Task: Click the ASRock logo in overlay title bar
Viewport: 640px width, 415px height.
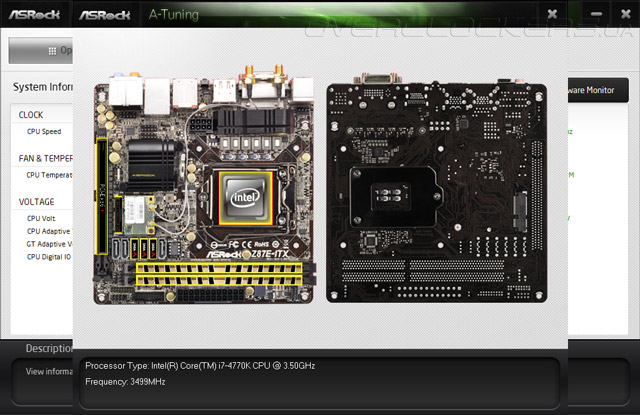Action: 104,15
